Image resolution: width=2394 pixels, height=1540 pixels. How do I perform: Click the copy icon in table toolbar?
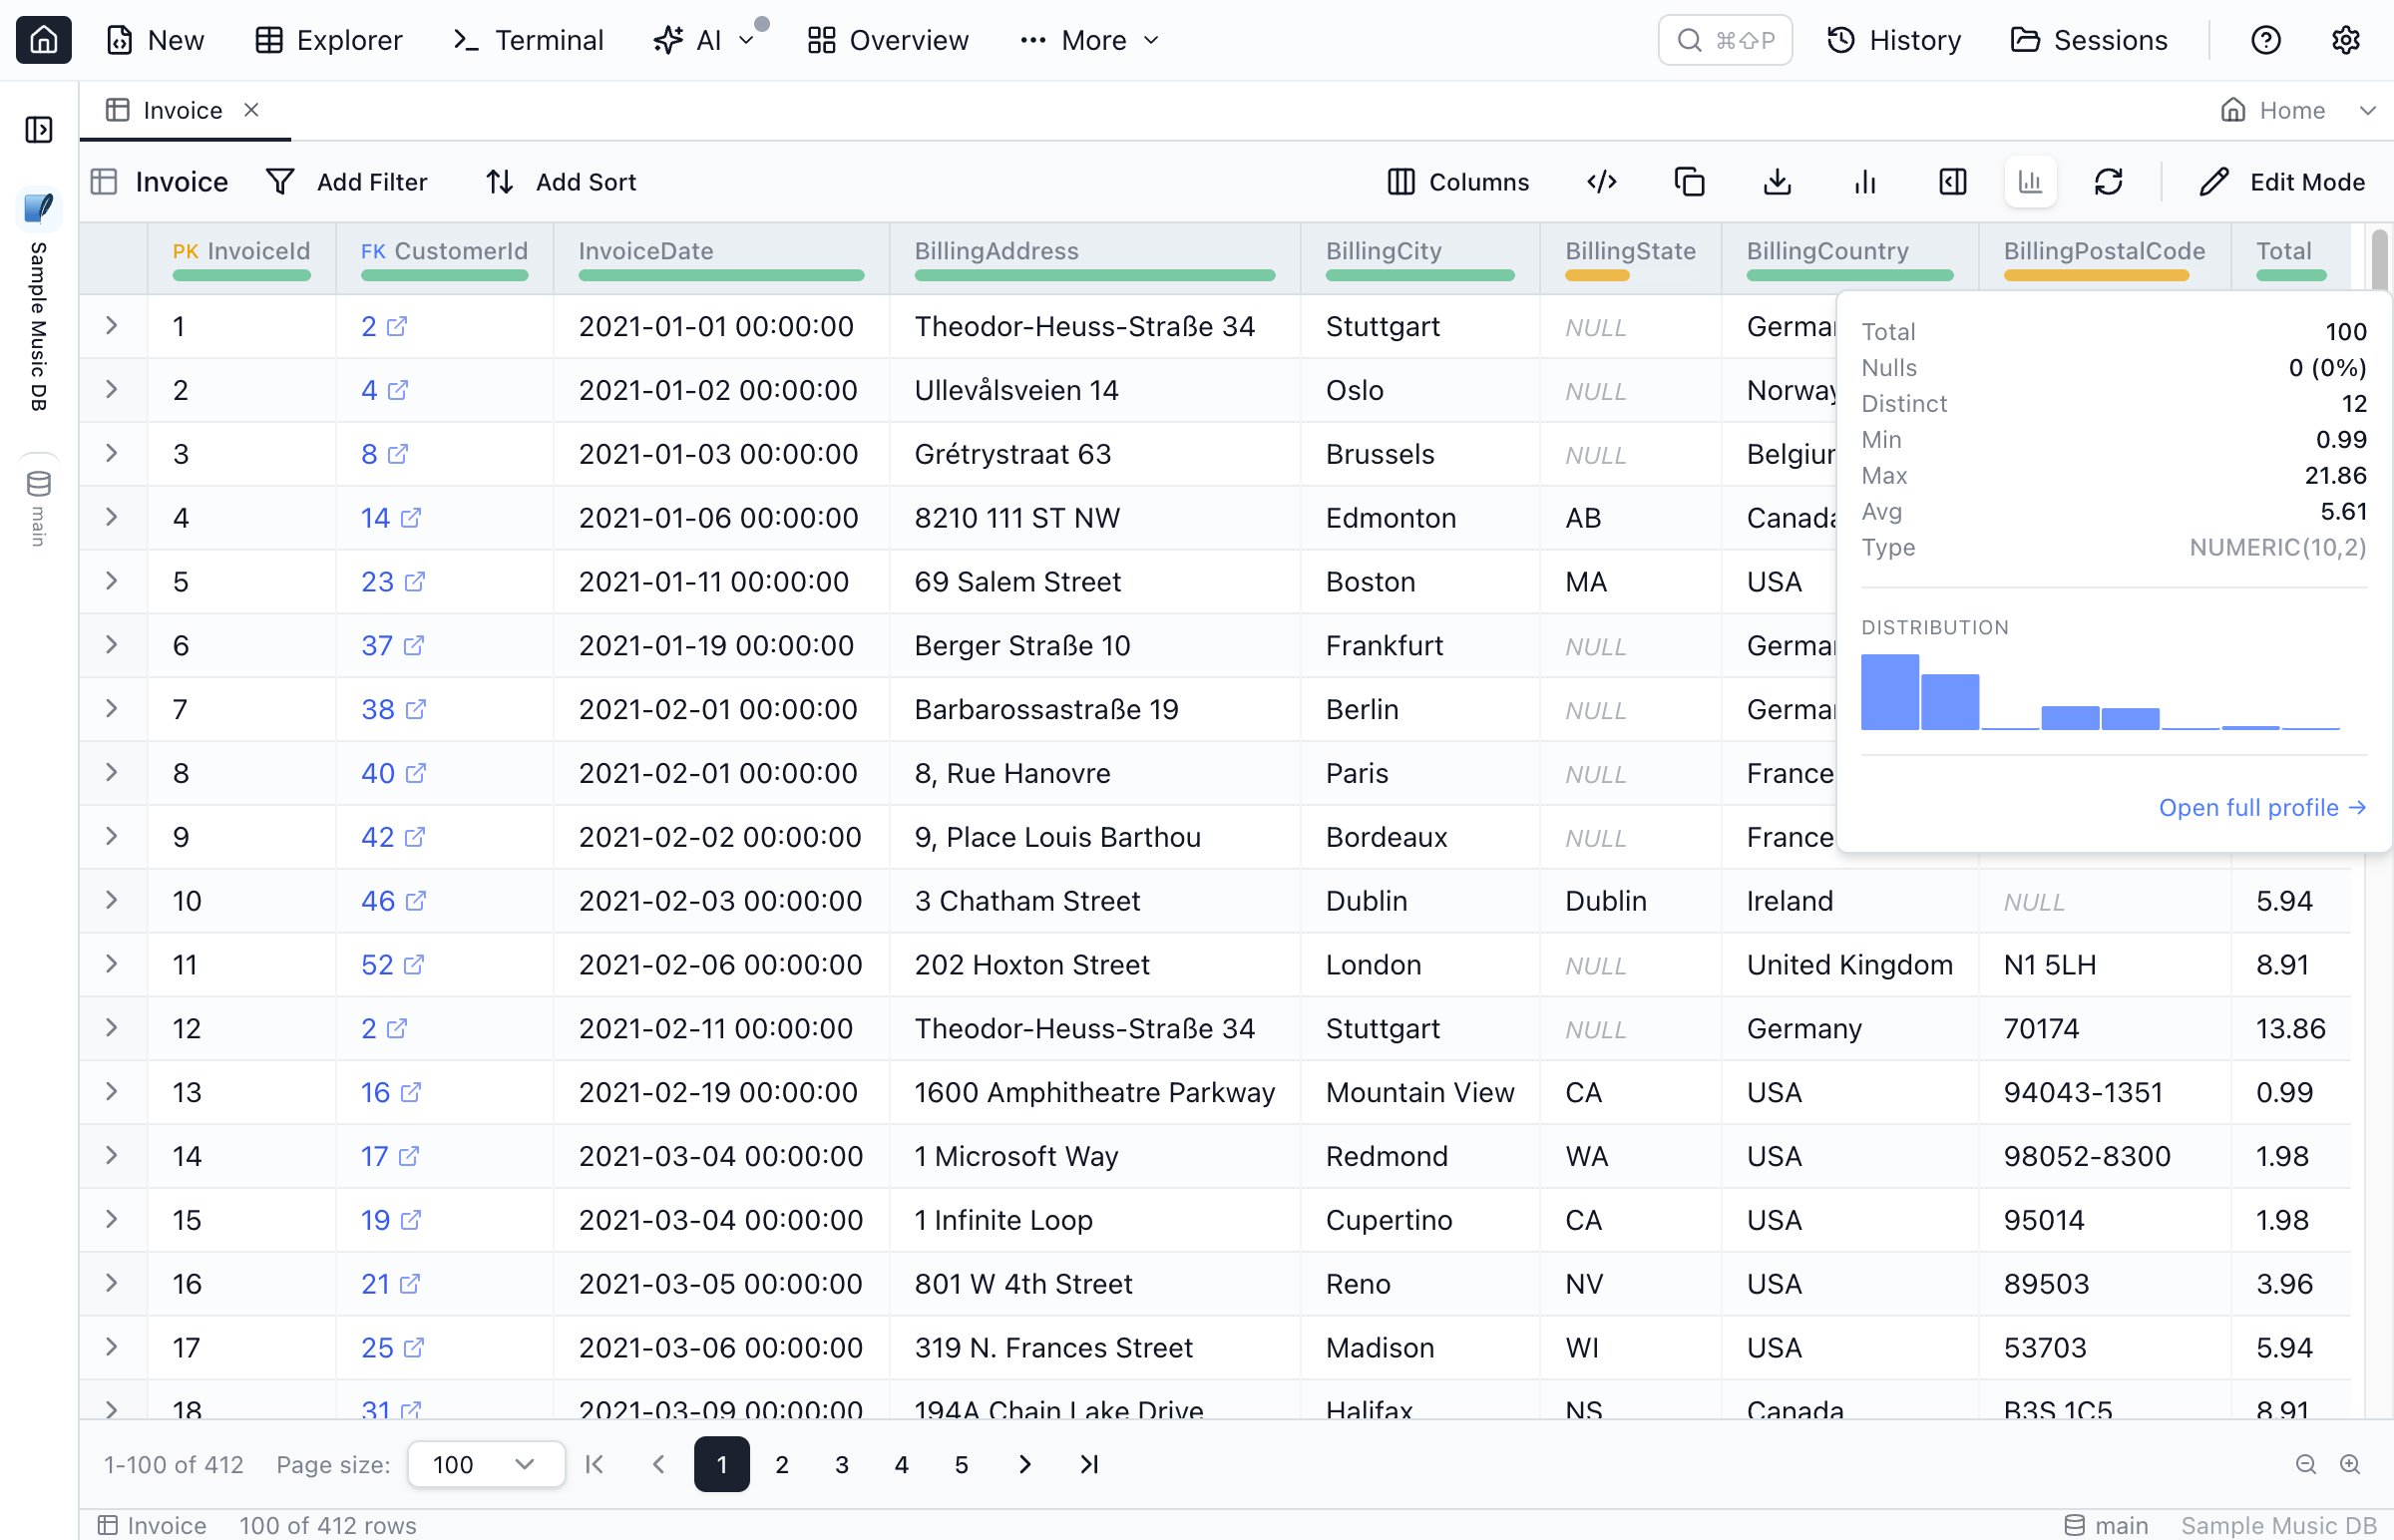pos(1690,182)
